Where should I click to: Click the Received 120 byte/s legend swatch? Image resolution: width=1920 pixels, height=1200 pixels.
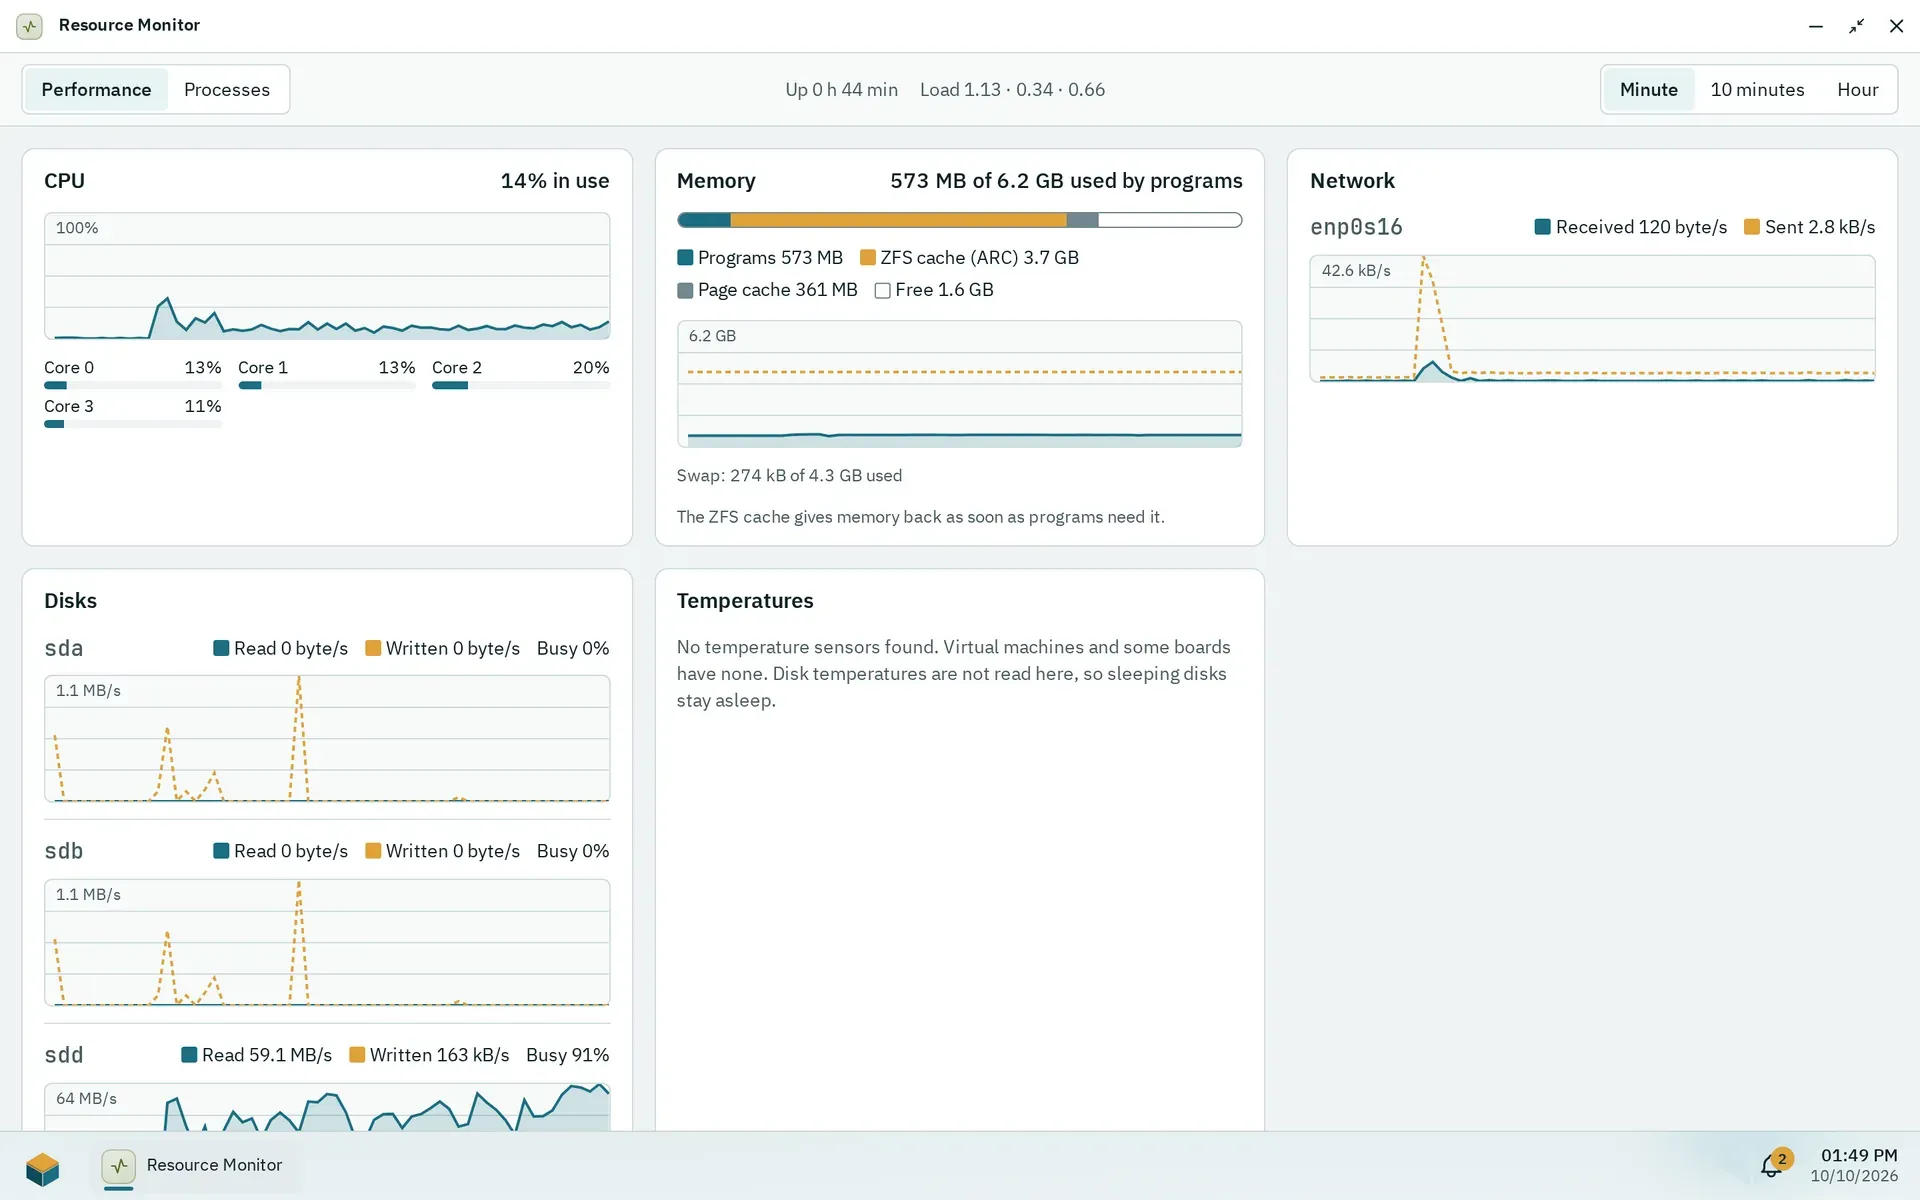pos(1543,227)
